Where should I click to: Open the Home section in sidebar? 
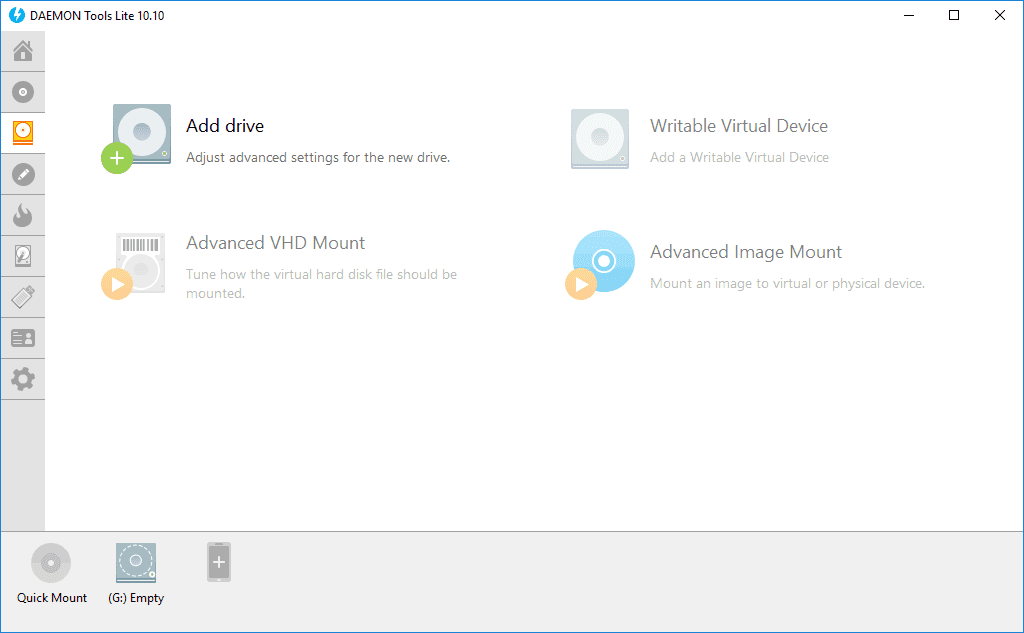pos(23,51)
